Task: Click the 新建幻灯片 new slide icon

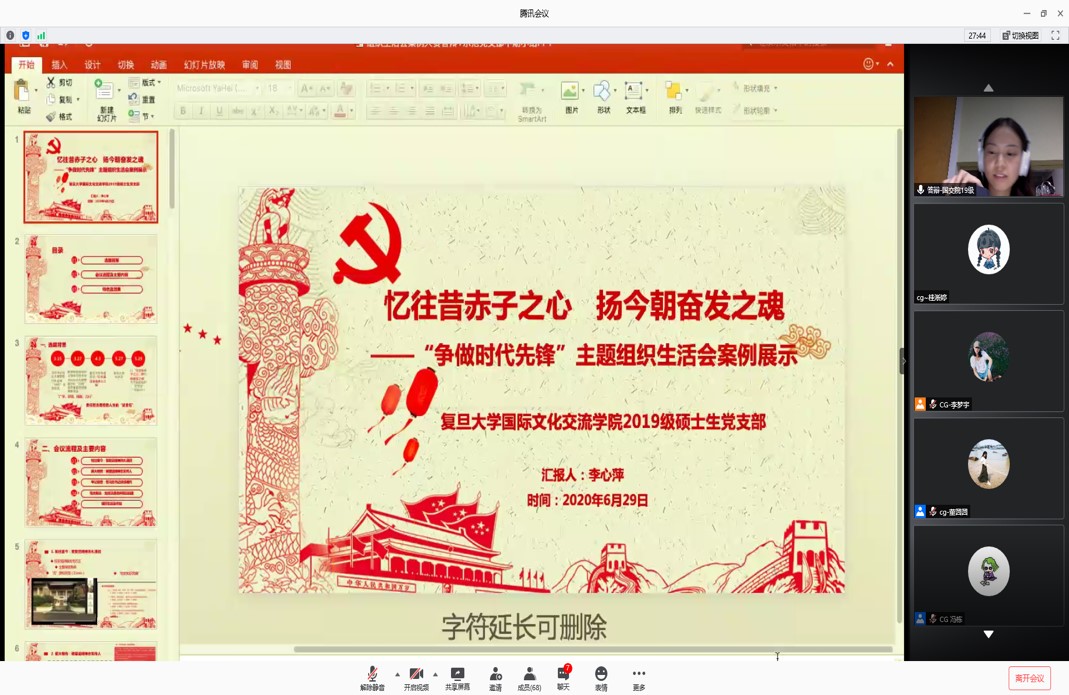Action: pyautogui.click(x=104, y=89)
